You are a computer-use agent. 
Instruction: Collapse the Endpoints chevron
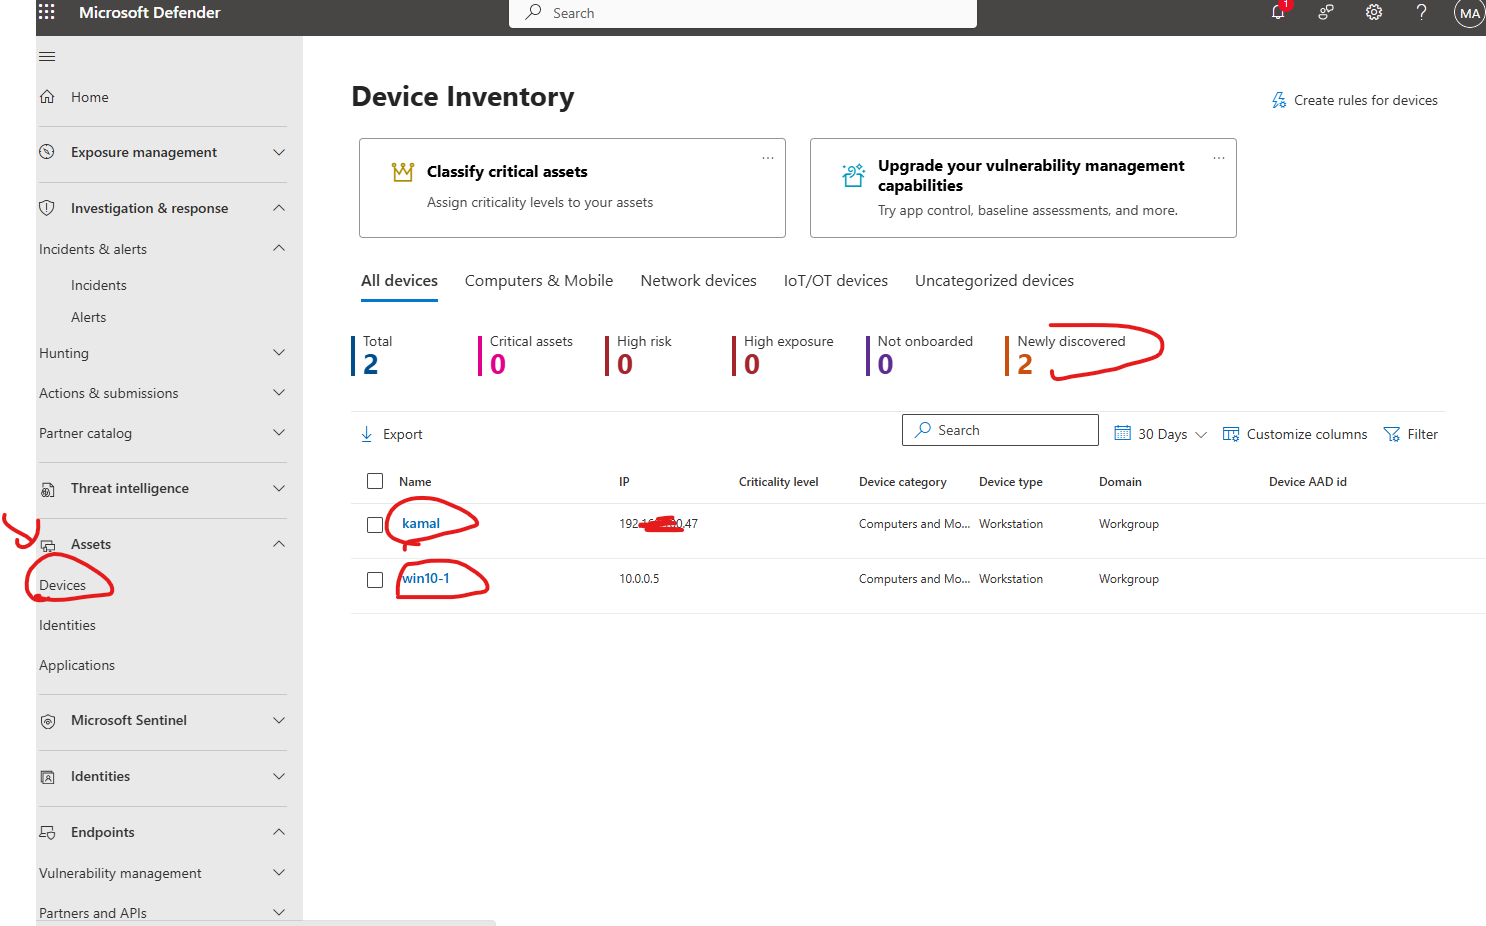pos(279,832)
